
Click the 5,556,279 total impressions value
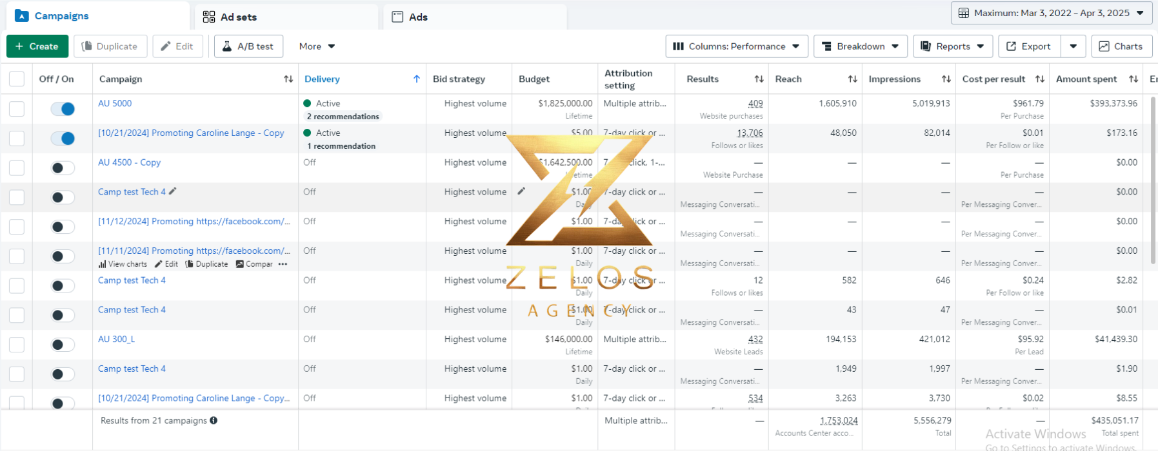coord(931,421)
